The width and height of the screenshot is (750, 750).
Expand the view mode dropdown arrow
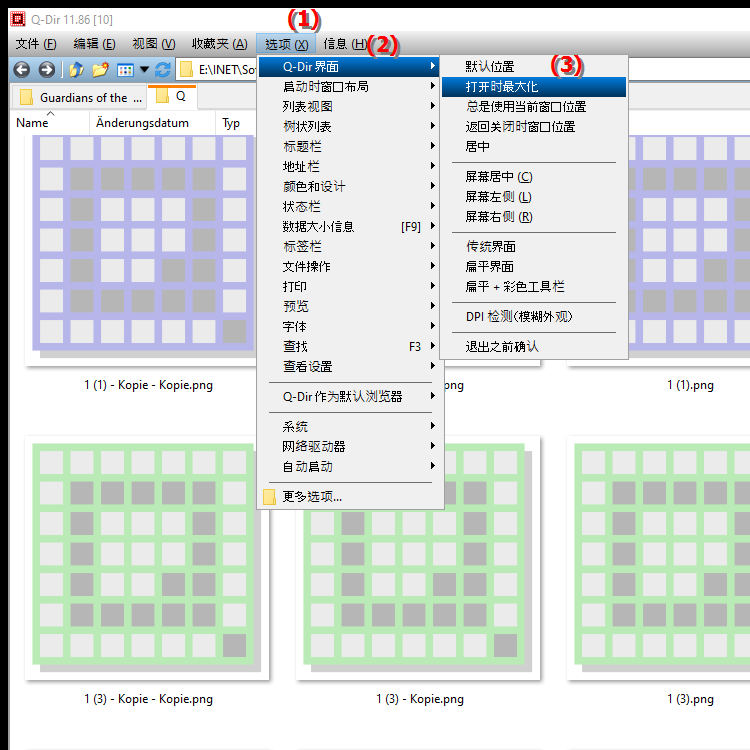pyautogui.click(x=144, y=70)
